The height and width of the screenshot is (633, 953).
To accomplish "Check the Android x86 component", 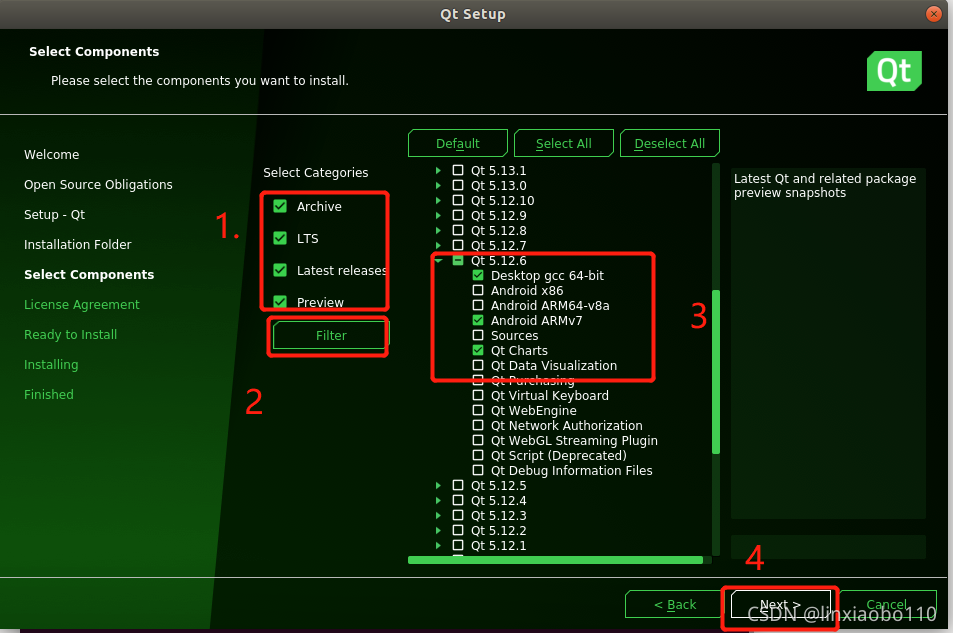I will 478,290.
